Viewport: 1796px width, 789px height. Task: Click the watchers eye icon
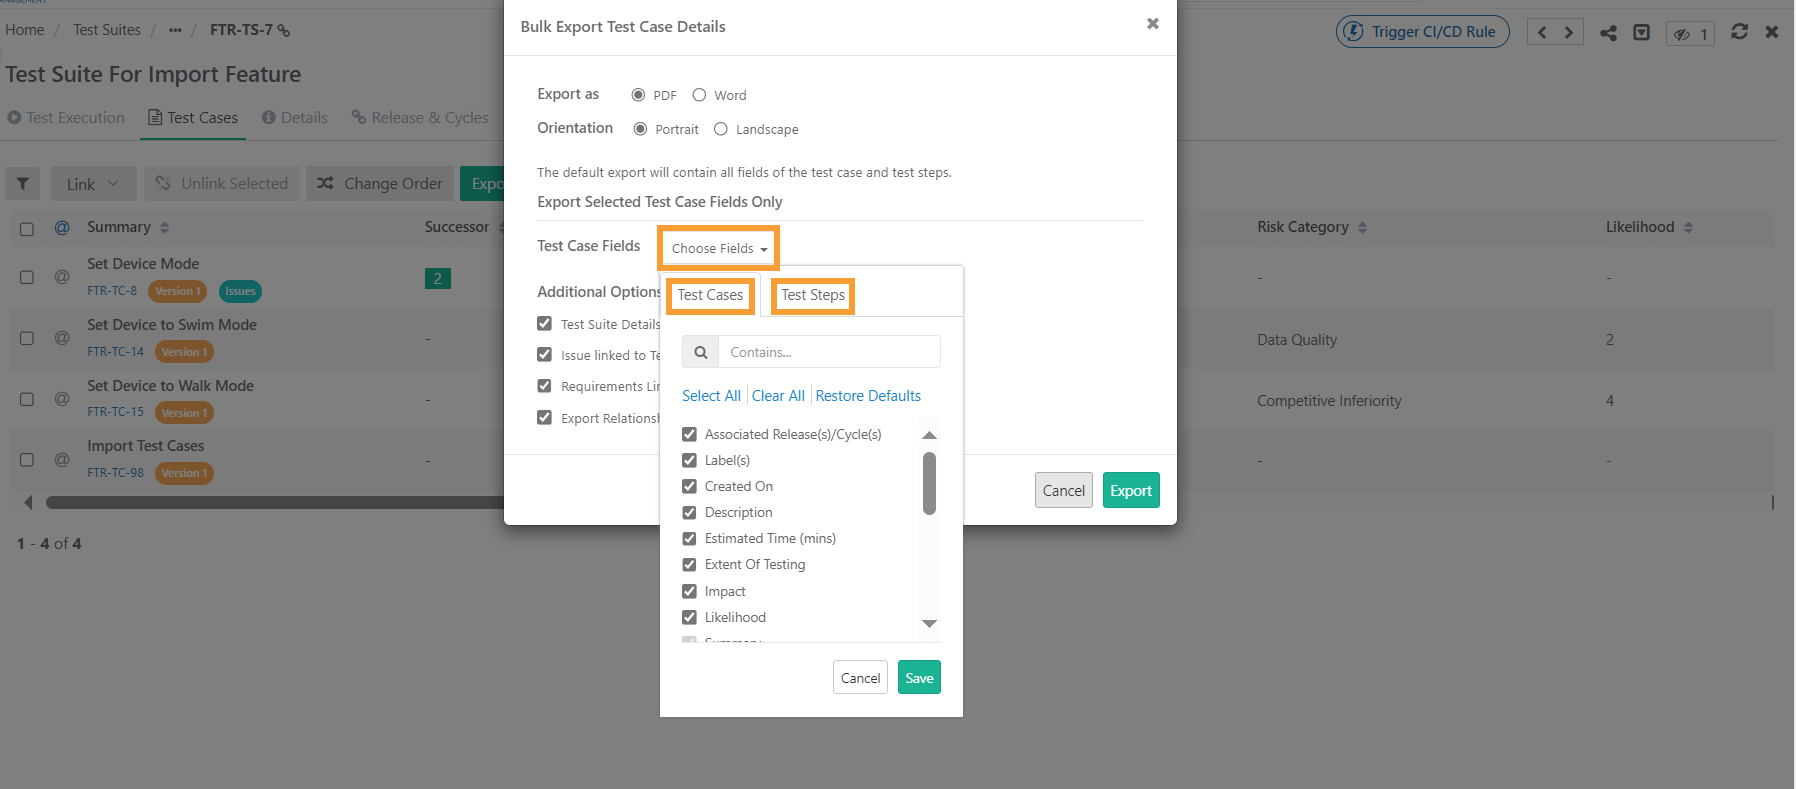[x=1682, y=34]
